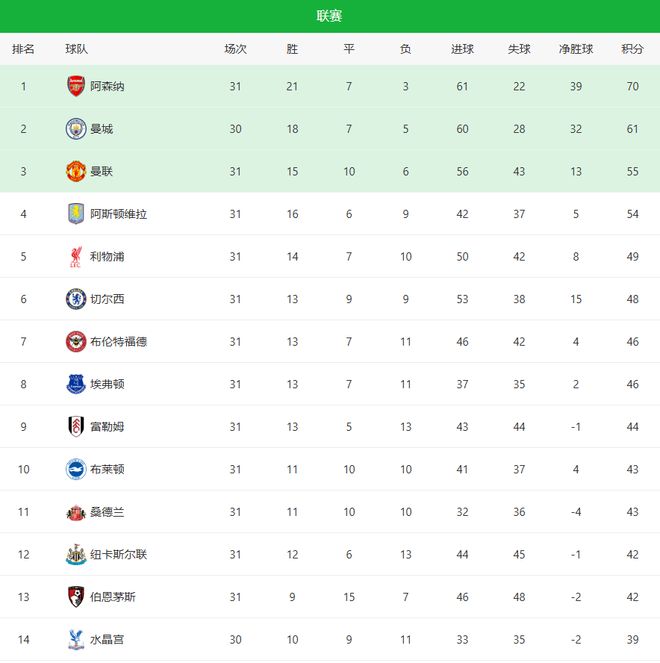The width and height of the screenshot is (660, 663).
Task: Open the 阿斯顿维拉 team link
Action: coord(118,214)
